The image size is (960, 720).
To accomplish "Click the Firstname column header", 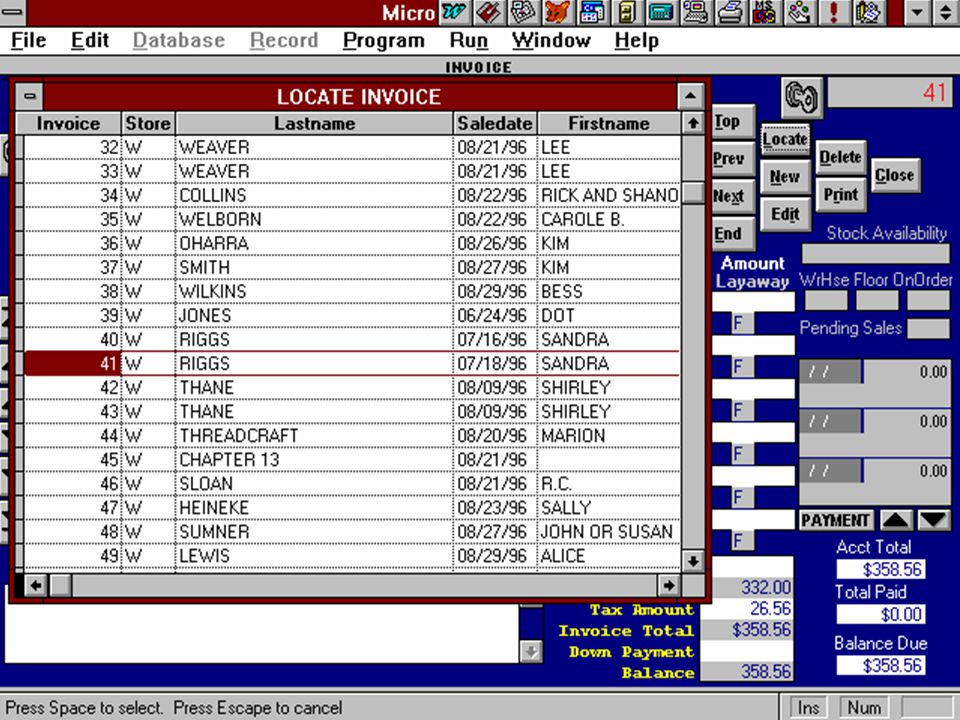I will click(609, 124).
